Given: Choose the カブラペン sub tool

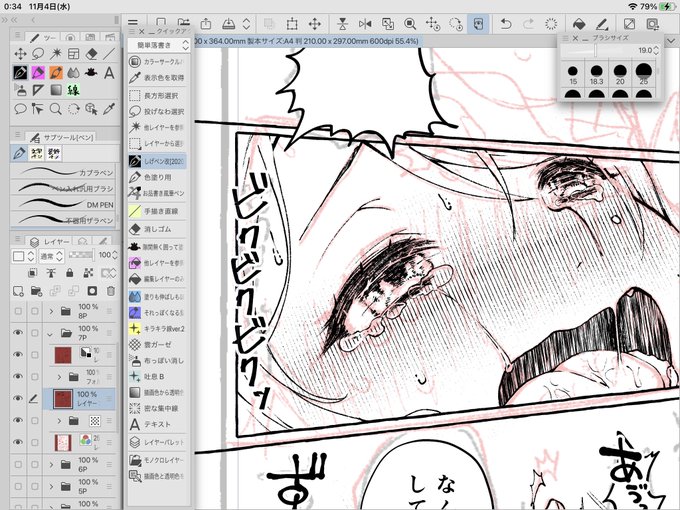Looking at the screenshot, I should (x=64, y=172).
